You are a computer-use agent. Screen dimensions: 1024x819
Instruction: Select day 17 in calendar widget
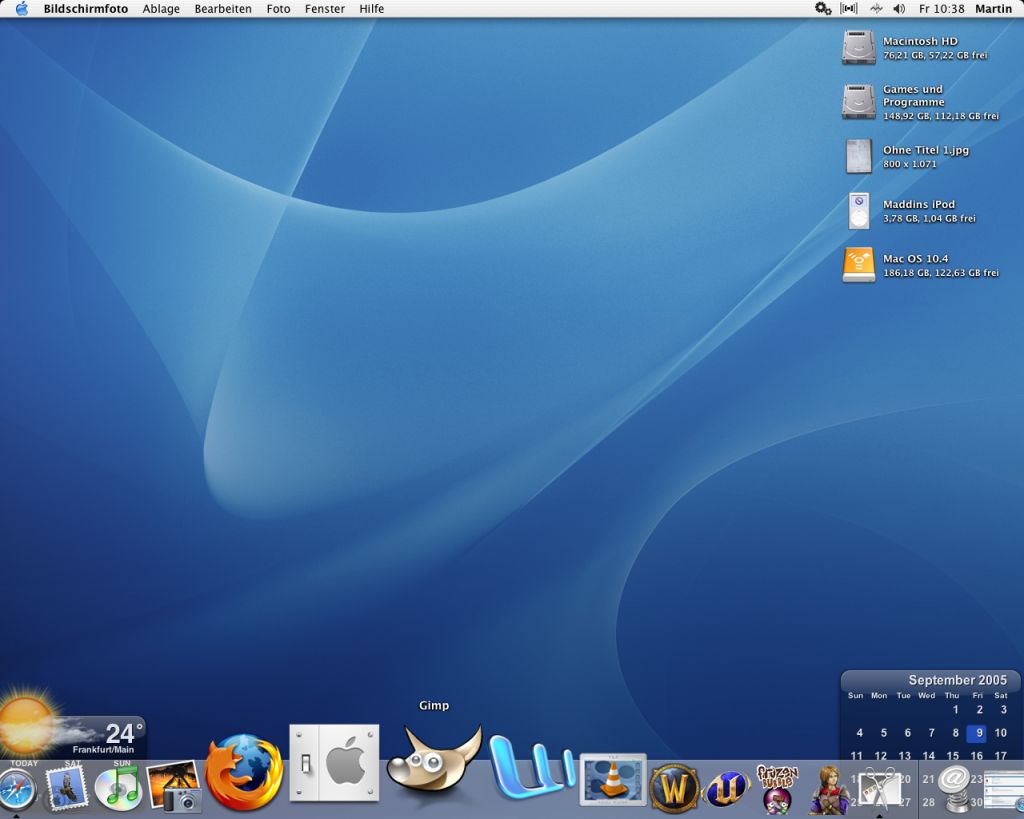click(x=1000, y=756)
